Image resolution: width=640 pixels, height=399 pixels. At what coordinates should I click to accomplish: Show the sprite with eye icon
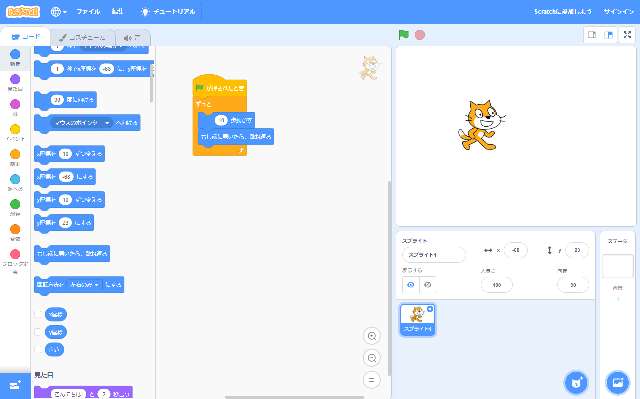[x=411, y=285]
